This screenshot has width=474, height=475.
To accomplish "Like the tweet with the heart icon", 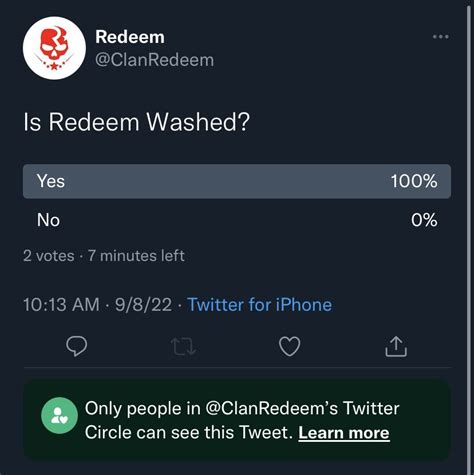I will pyautogui.click(x=289, y=346).
